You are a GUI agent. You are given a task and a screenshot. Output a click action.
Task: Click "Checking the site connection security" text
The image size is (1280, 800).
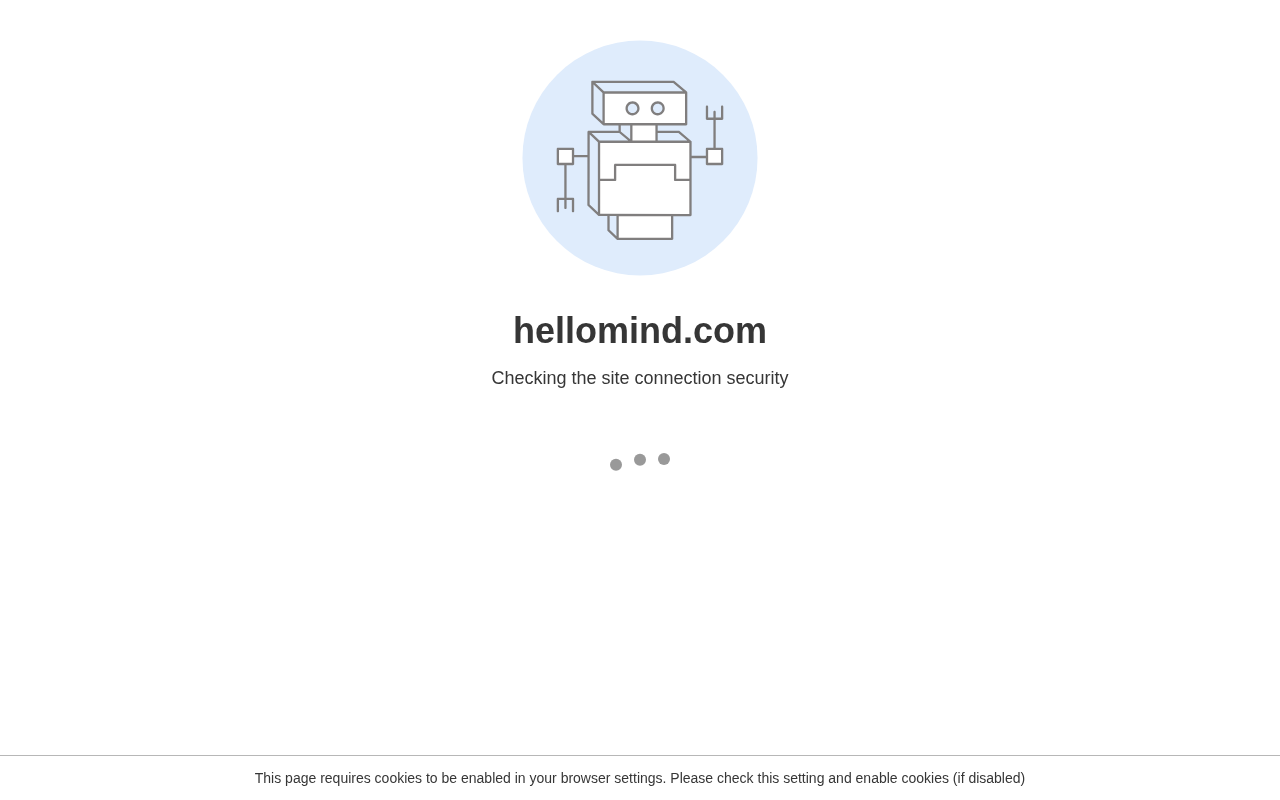(640, 378)
